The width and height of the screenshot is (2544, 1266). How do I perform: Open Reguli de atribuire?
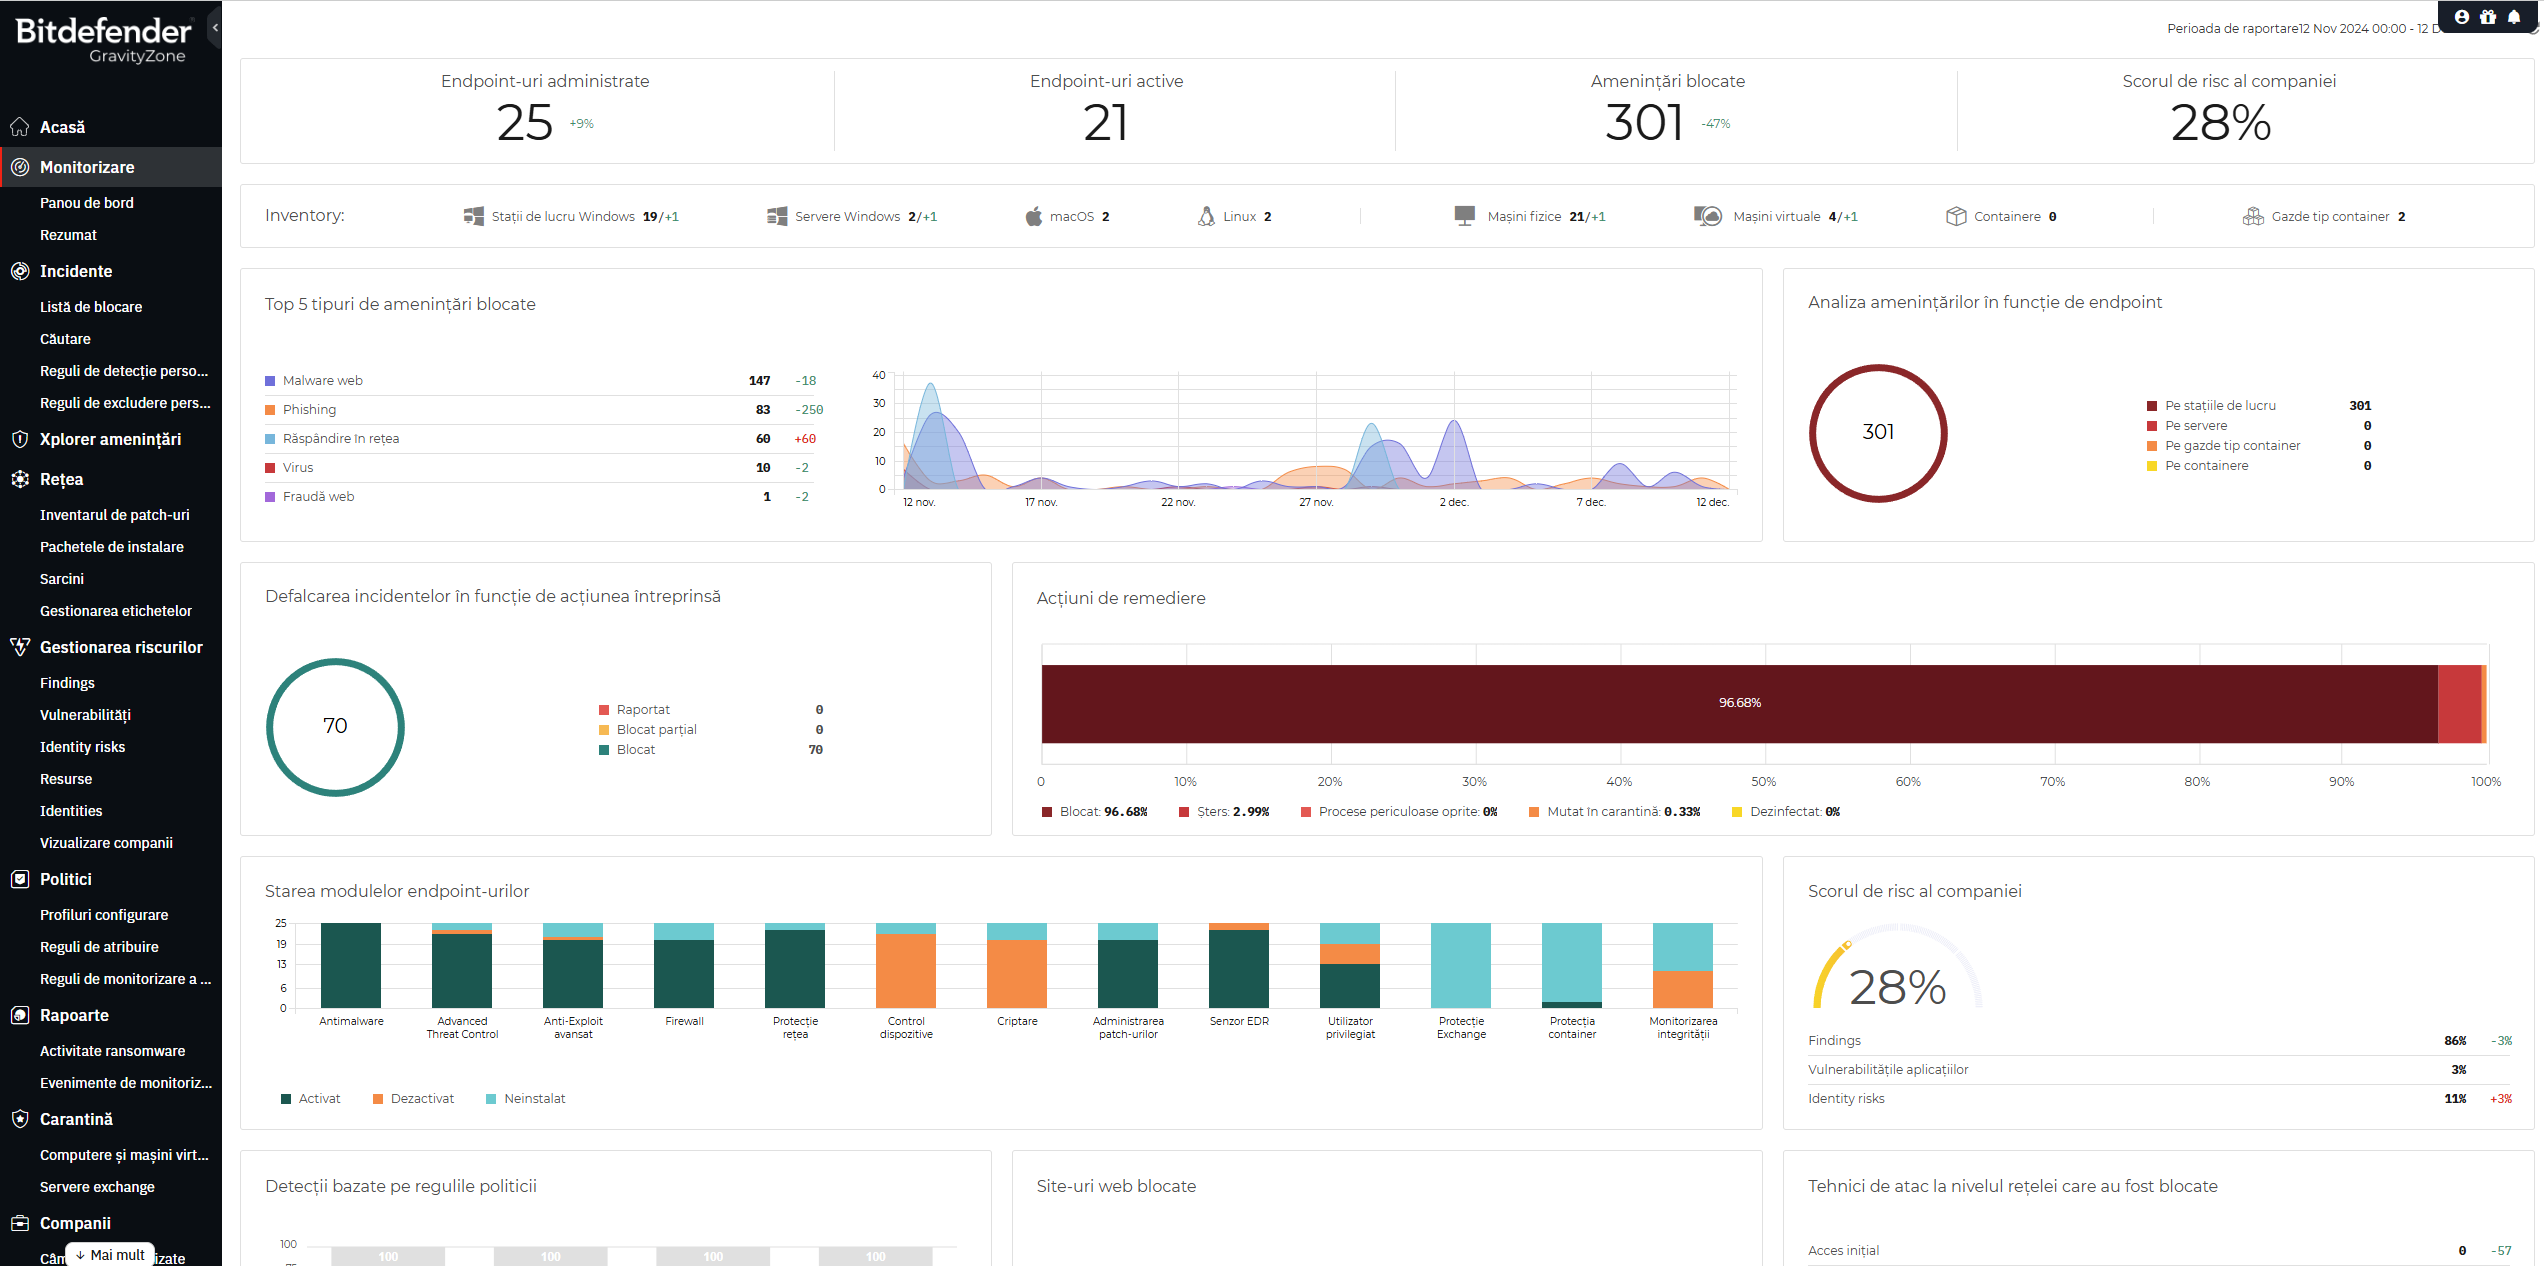[x=99, y=947]
